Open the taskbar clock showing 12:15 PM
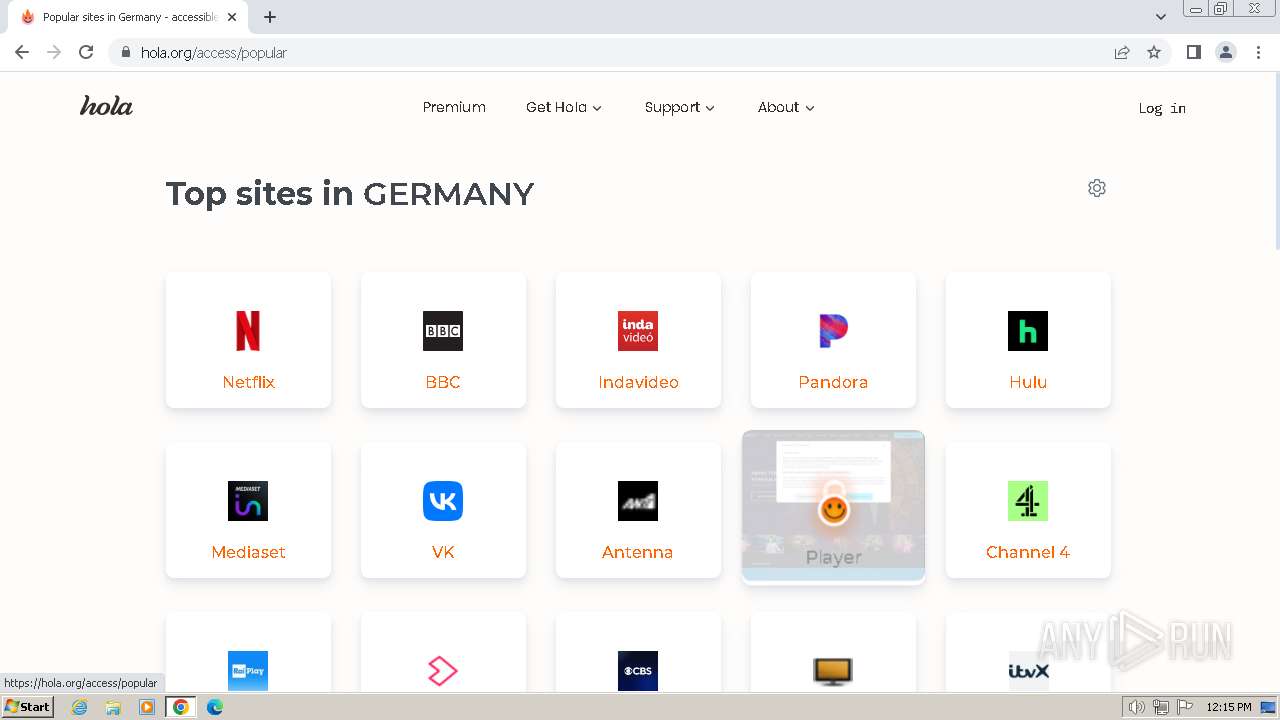Screen dimensions: 1280x720 [1229, 707]
